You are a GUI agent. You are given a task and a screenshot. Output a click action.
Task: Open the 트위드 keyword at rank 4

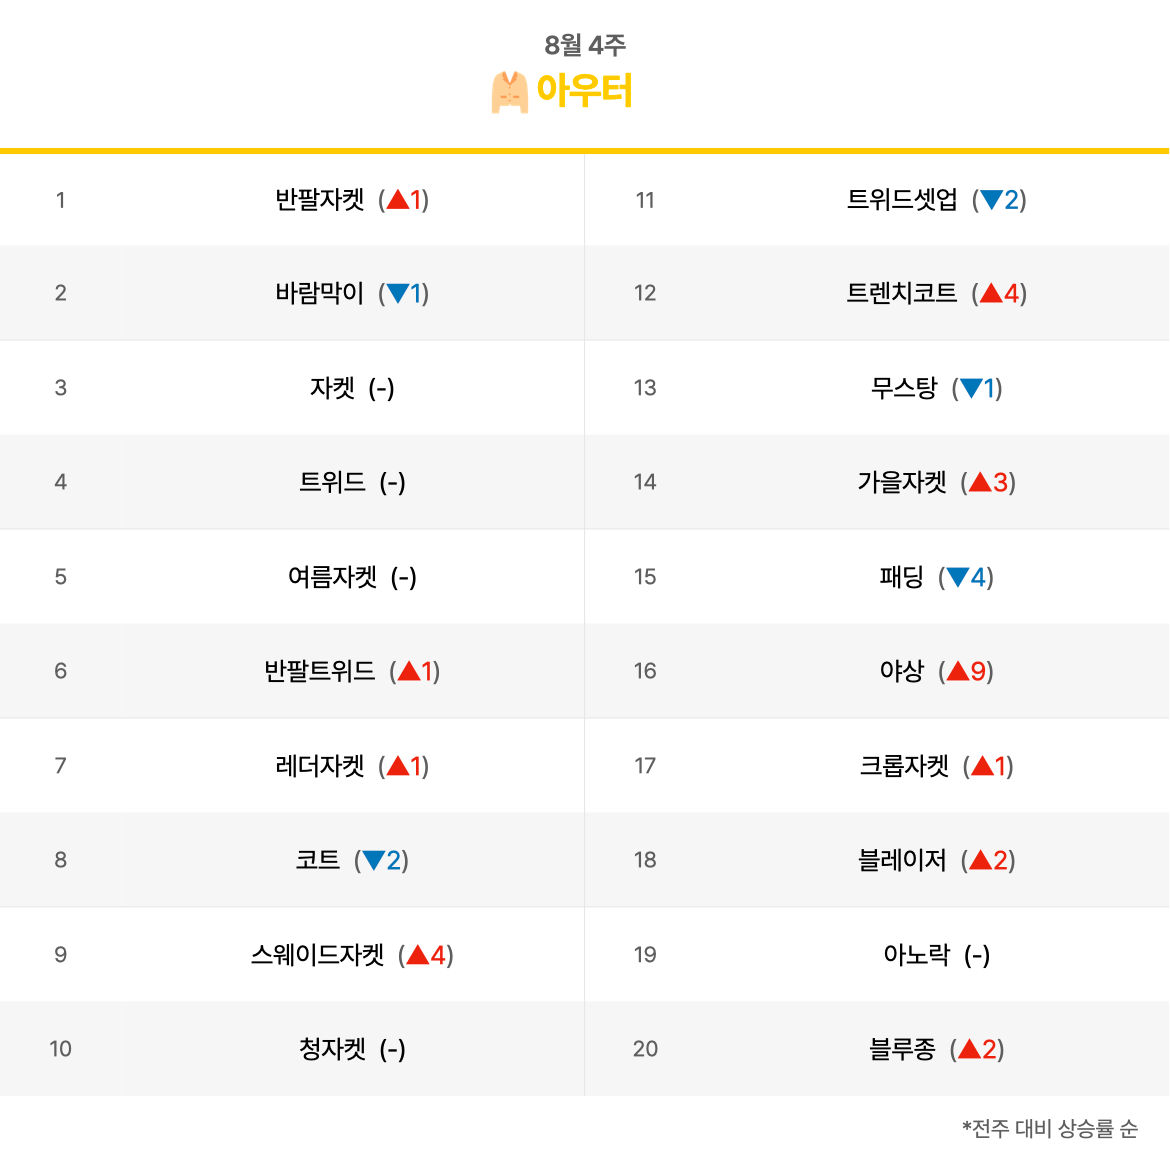[332, 482]
